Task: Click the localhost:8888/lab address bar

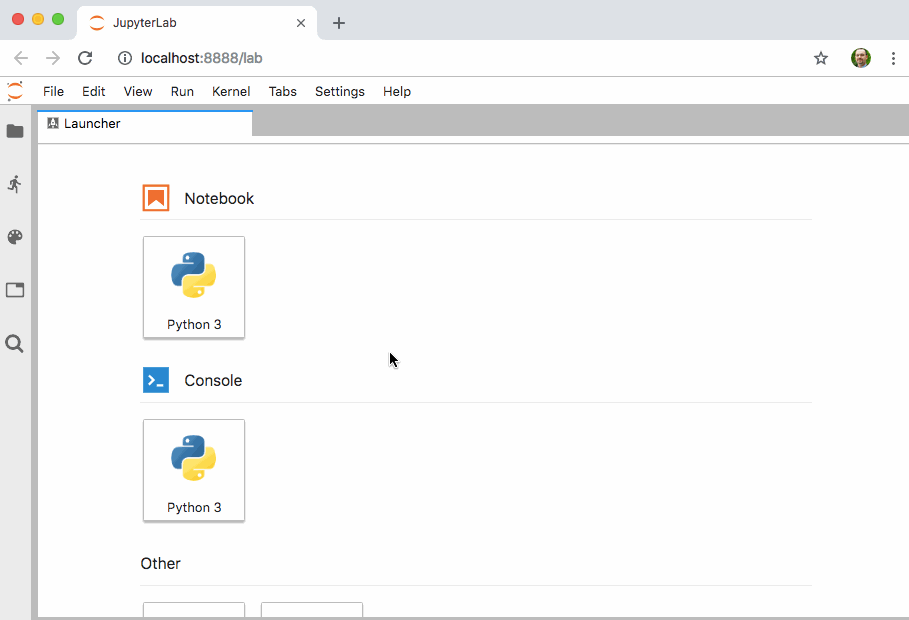Action: 201,58
